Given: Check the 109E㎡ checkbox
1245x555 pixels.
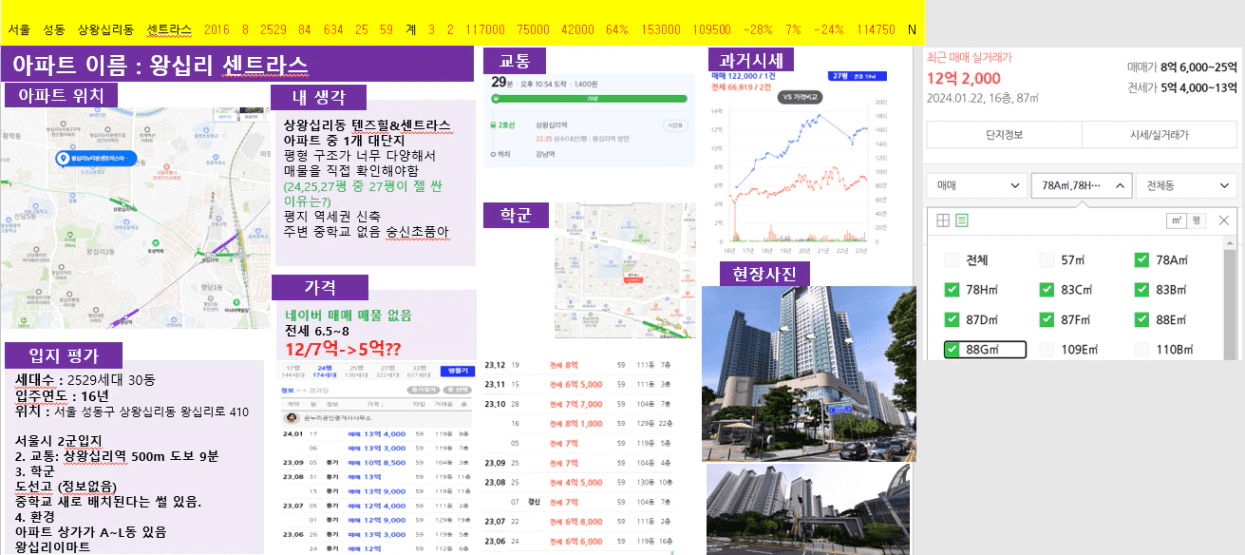Looking at the screenshot, I should pyautogui.click(x=1046, y=349).
